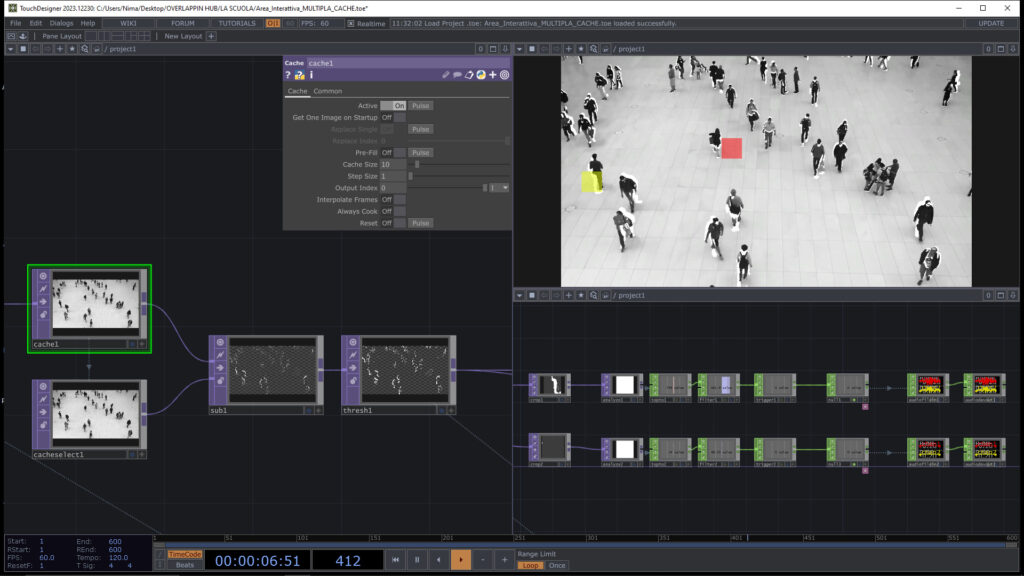Click the plus icon in cache1 parameter header
This screenshot has width=1024, height=576.
click(493, 75)
